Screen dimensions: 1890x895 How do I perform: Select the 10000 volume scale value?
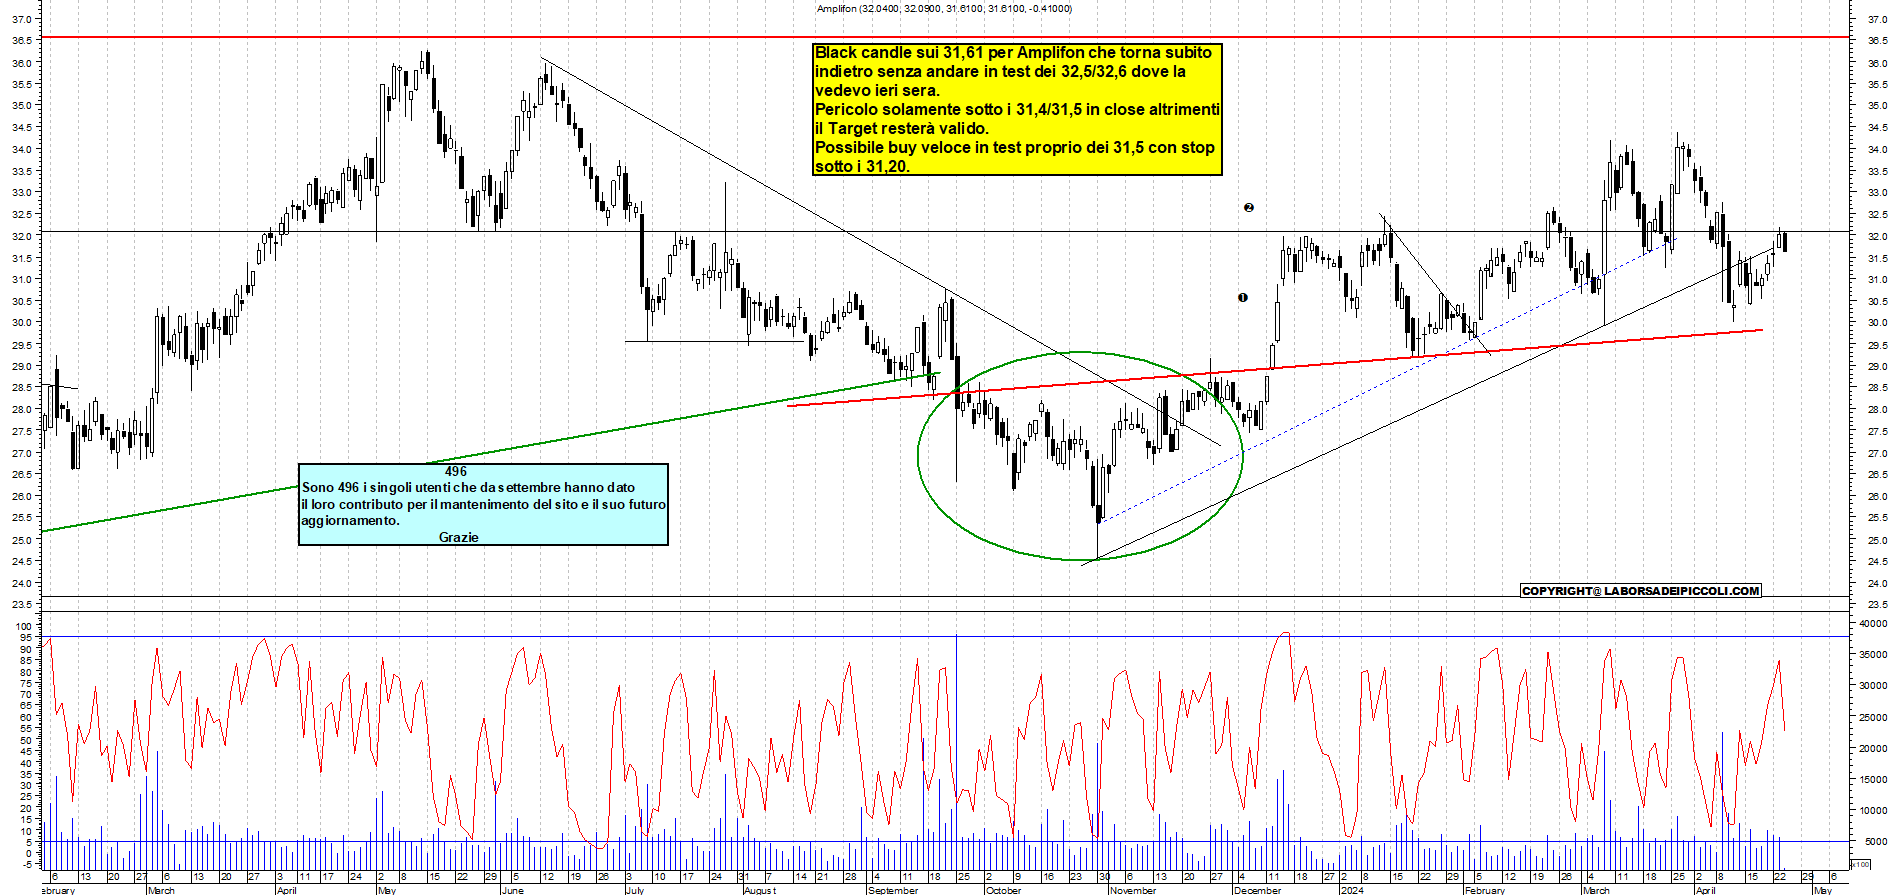pos(1873,811)
